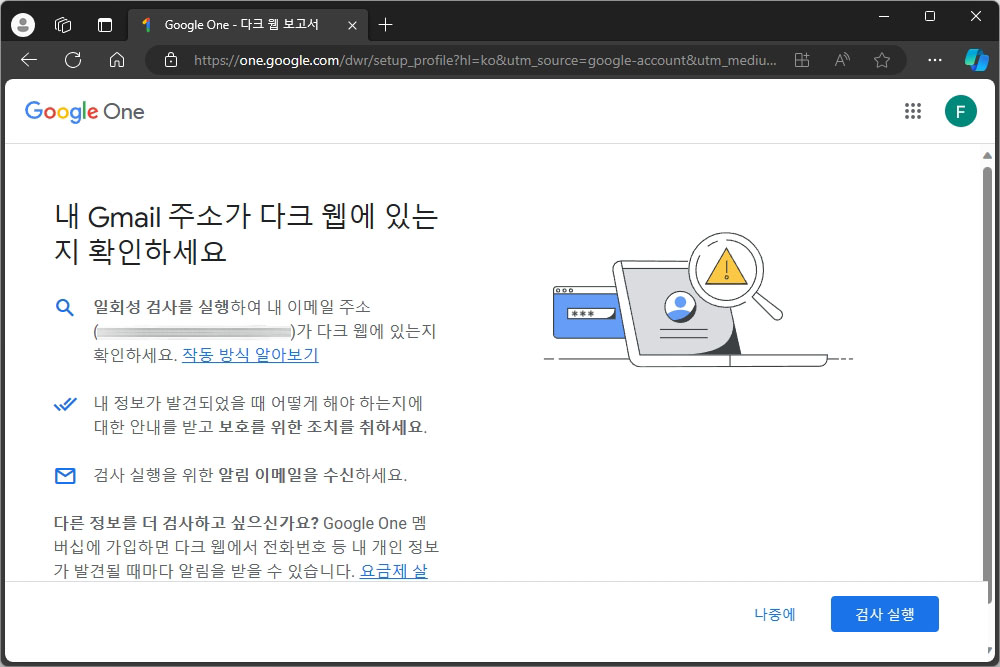Open a new tab with plus button
The image size is (1000, 667).
385,25
